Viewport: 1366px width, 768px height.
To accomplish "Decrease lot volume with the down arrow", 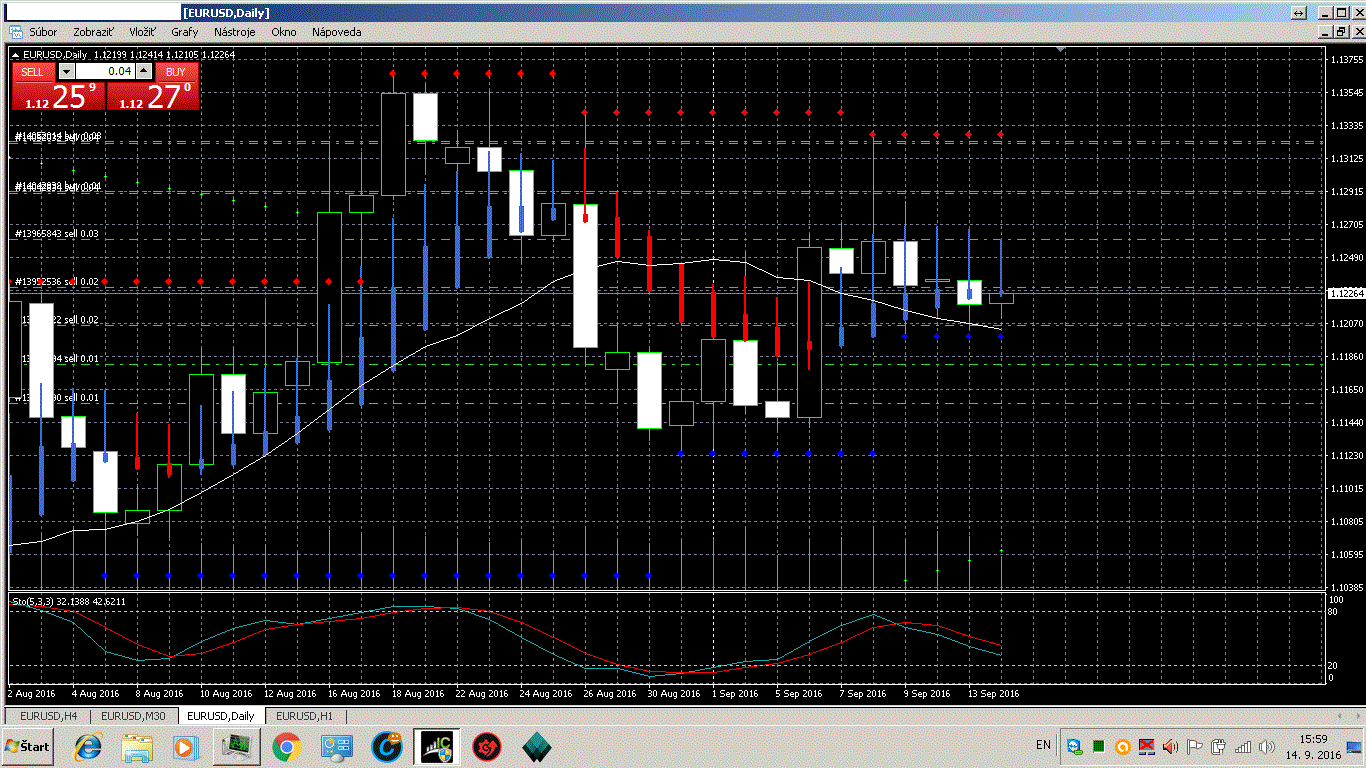I will coord(67,71).
